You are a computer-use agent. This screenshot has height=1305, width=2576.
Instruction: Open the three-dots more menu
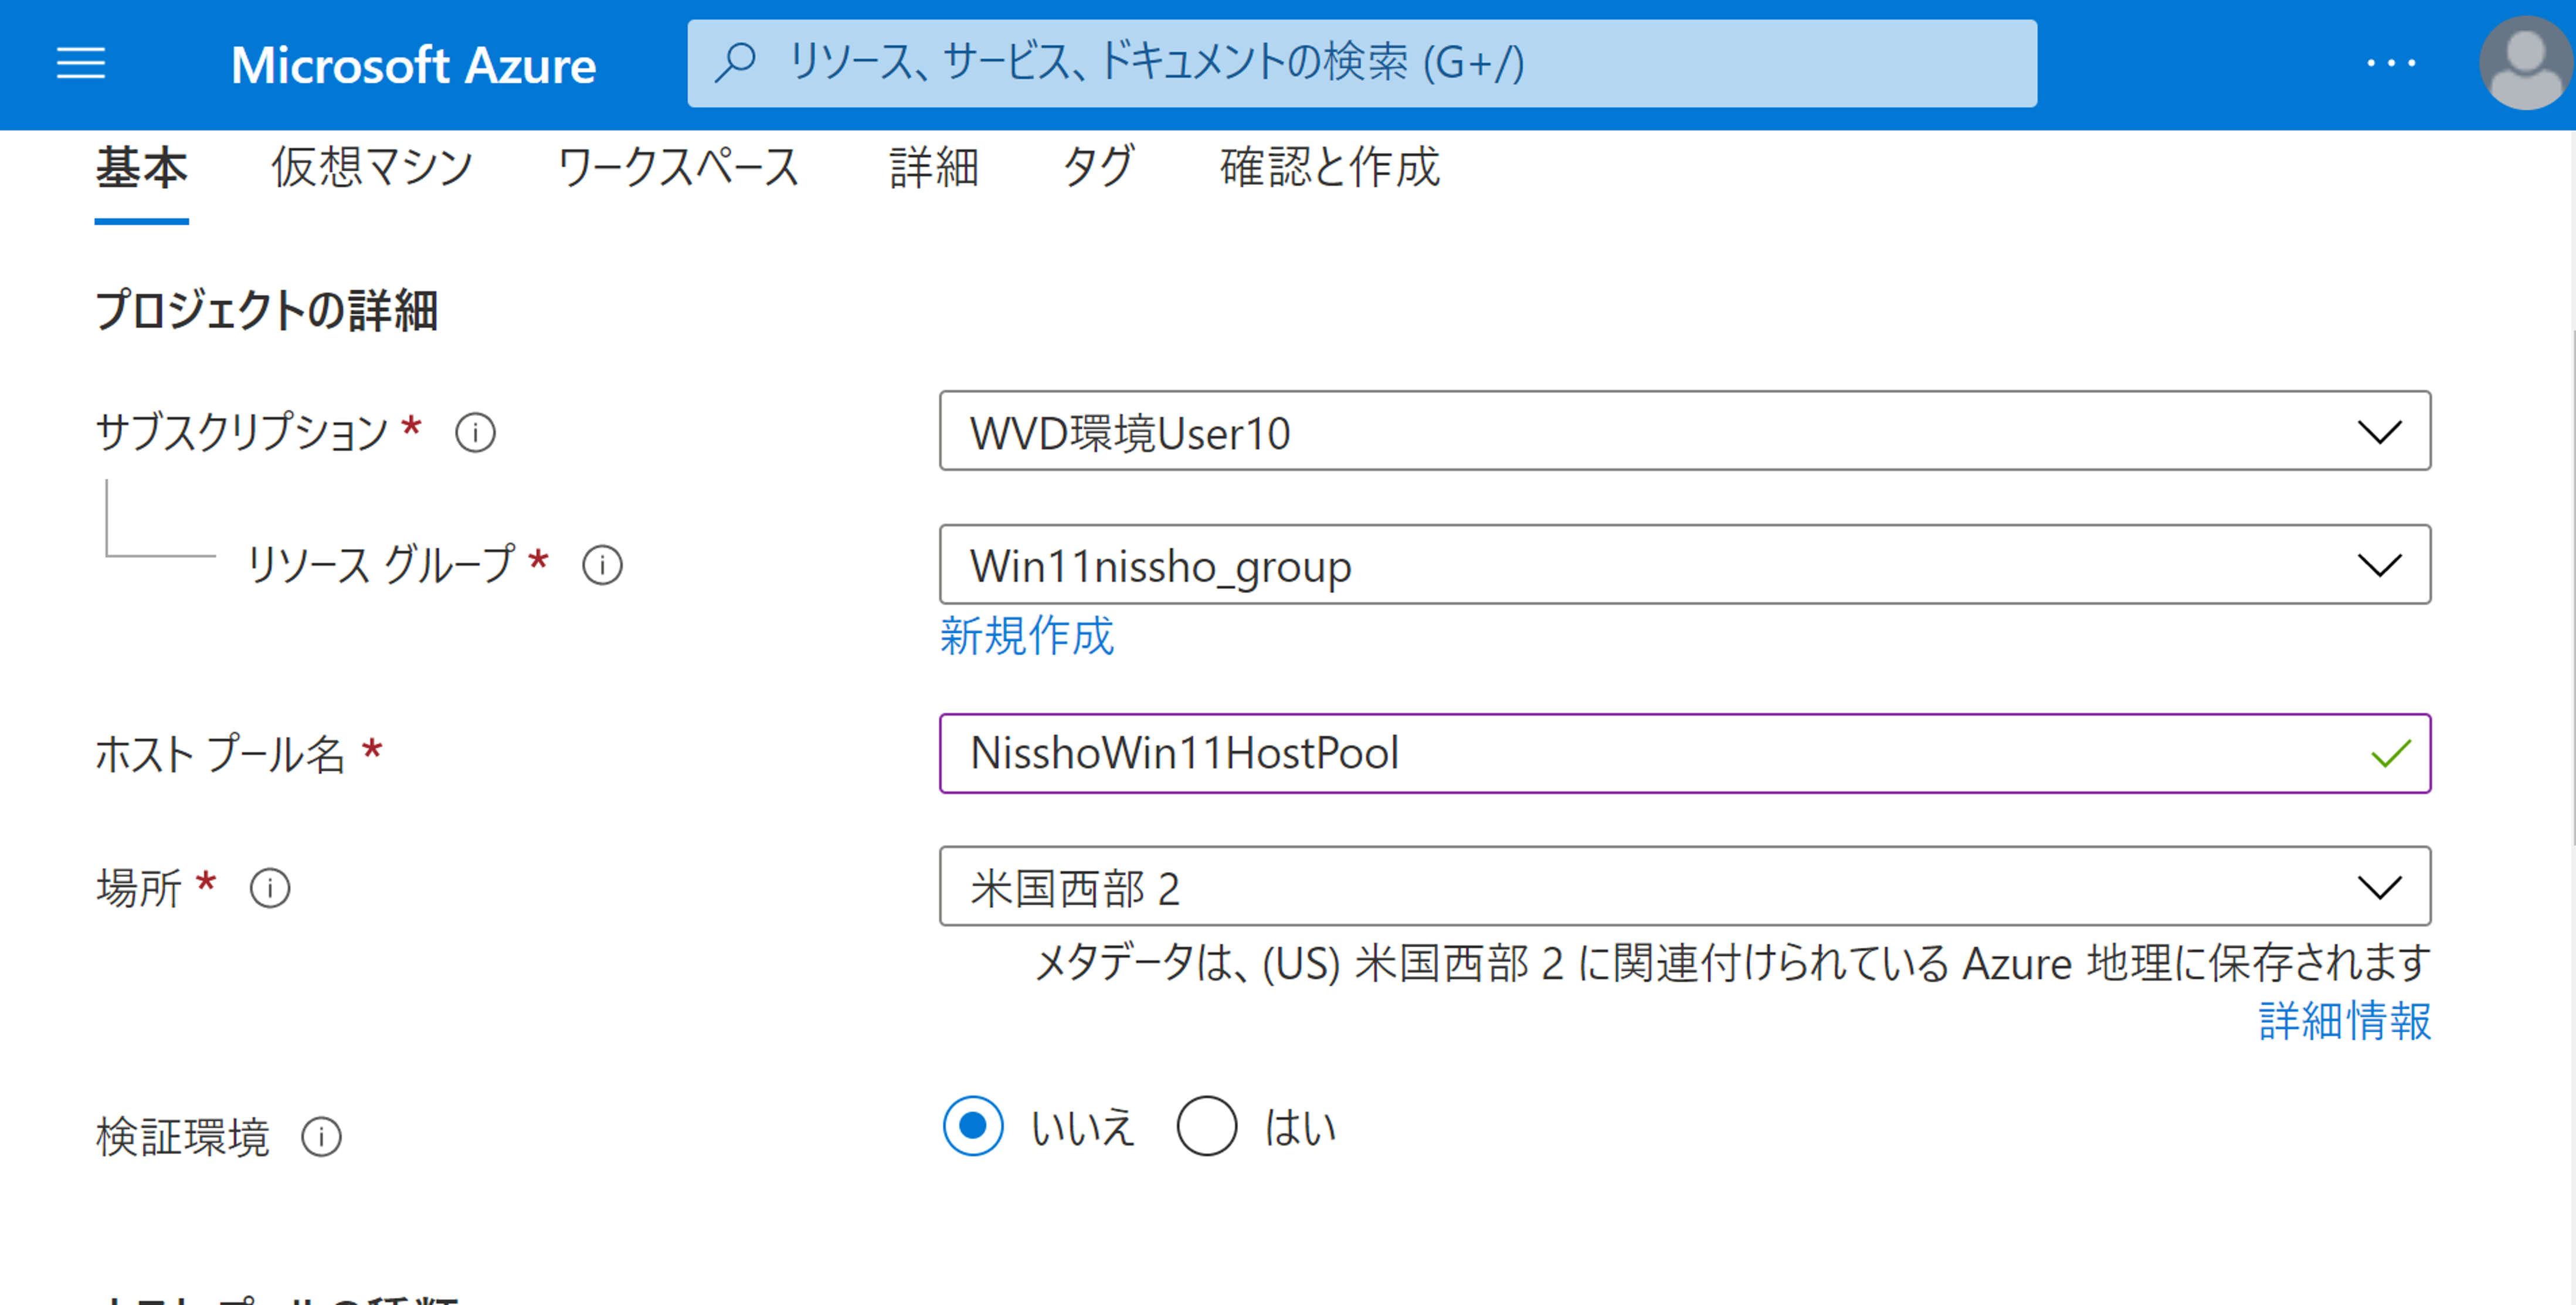point(2391,64)
